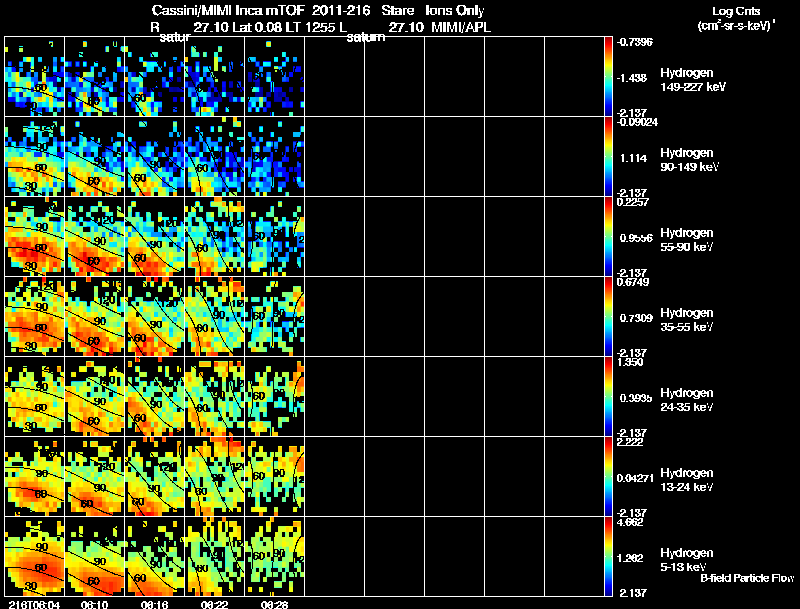This screenshot has width=800, height=609.
Task: Click the 06:16 time label
Action: [155, 604]
